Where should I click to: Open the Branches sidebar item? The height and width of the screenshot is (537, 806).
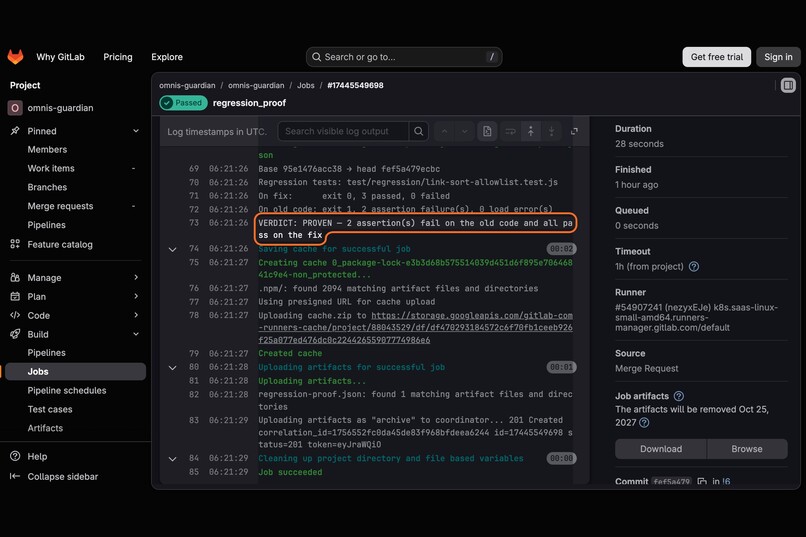[x=47, y=187]
